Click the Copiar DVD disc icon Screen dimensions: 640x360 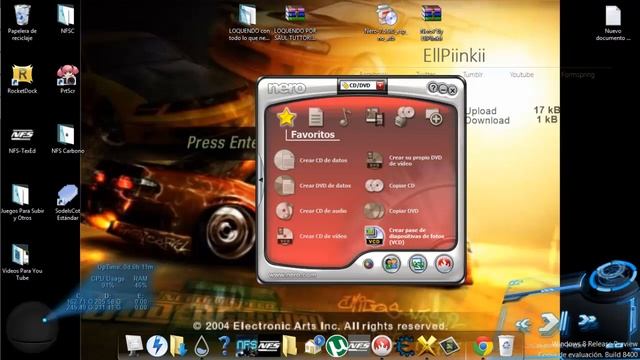pos(374,211)
